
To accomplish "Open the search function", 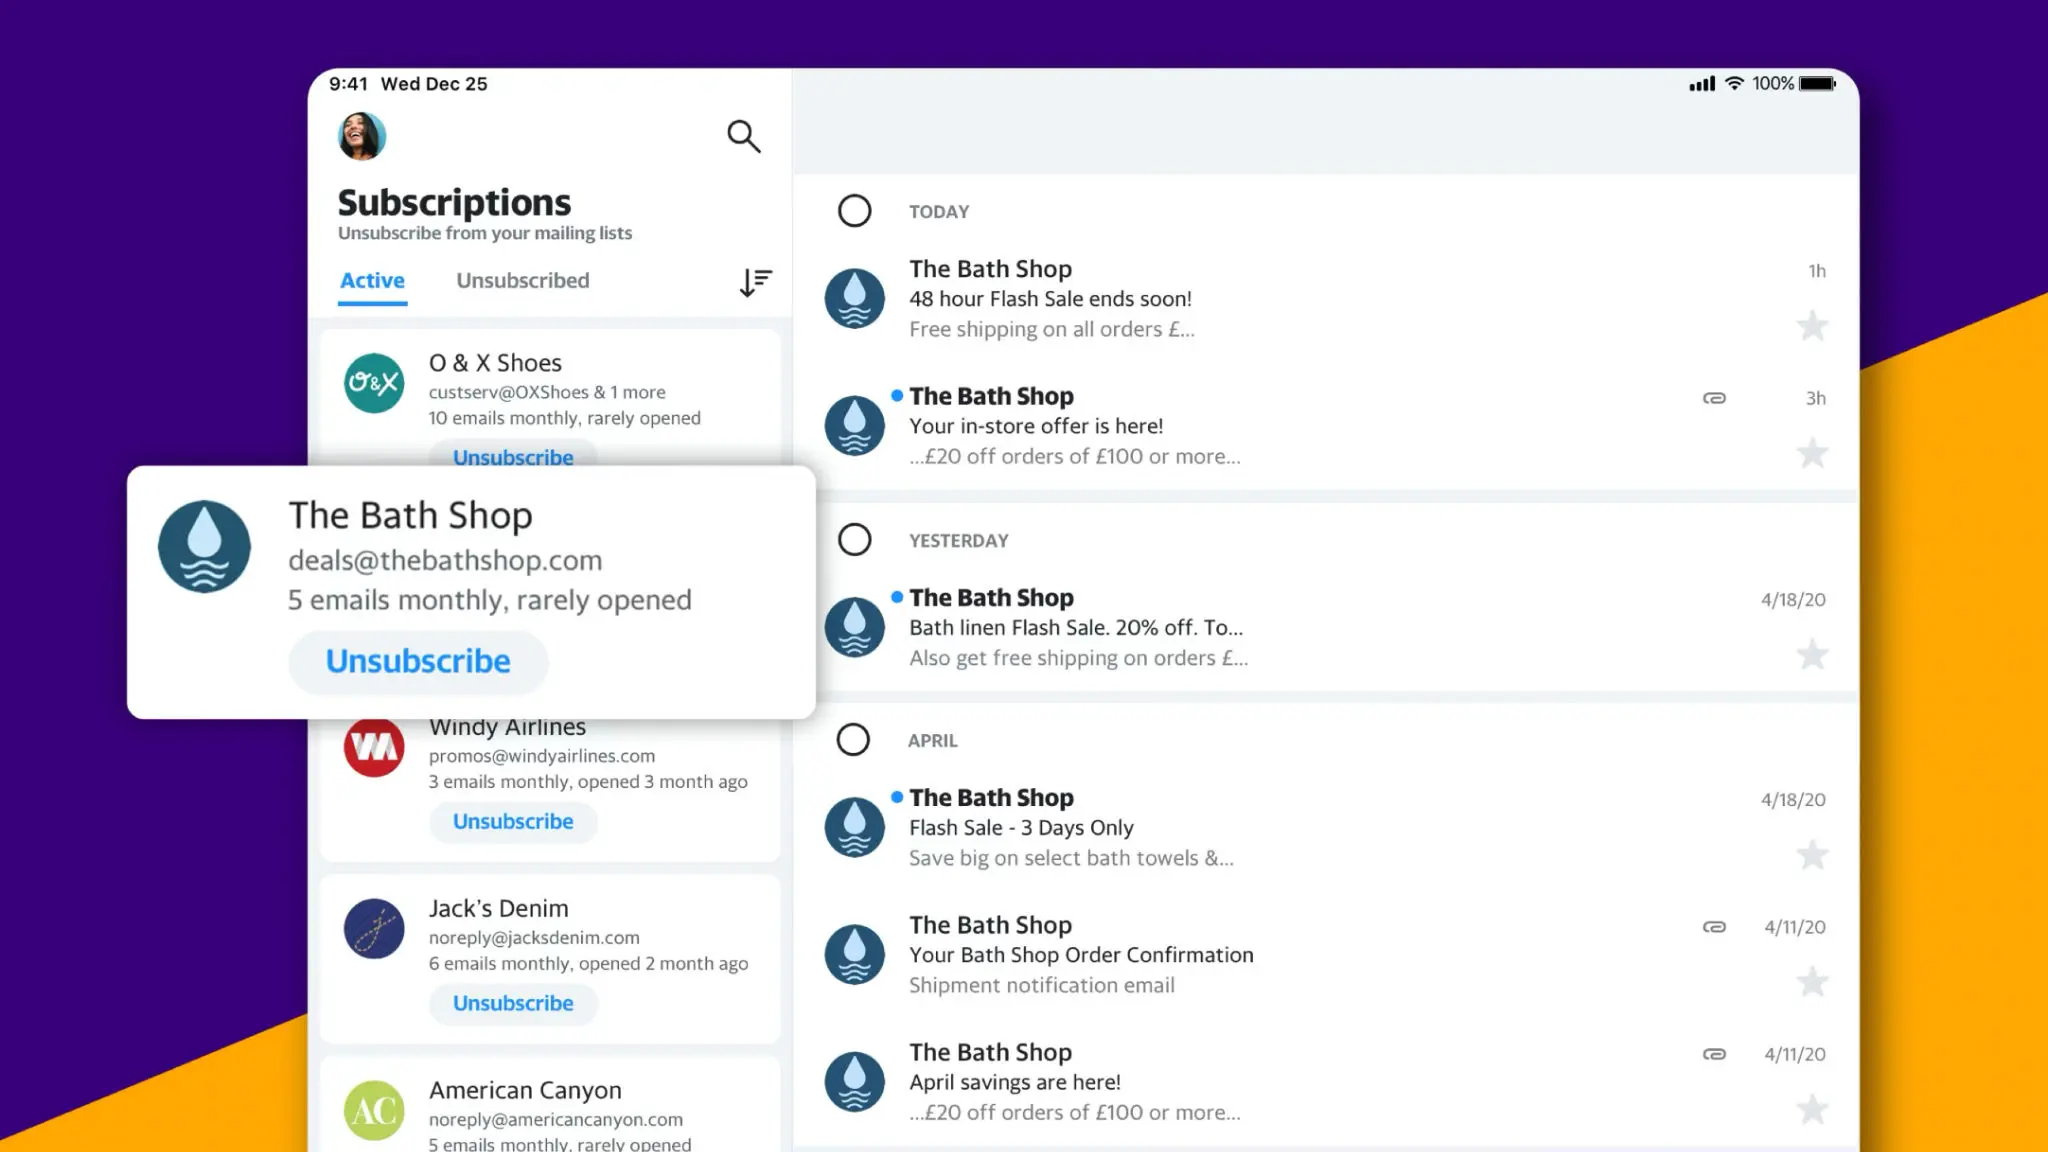I will pos(744,136).
